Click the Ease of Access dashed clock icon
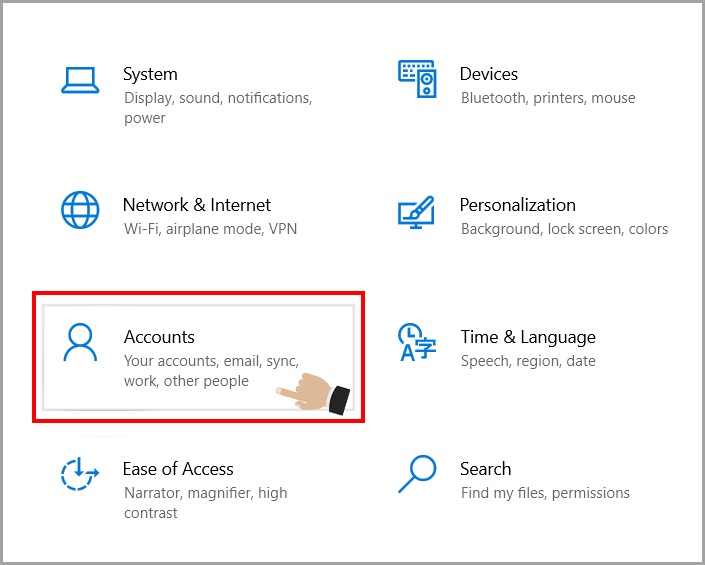 click(x=80, y=474)
